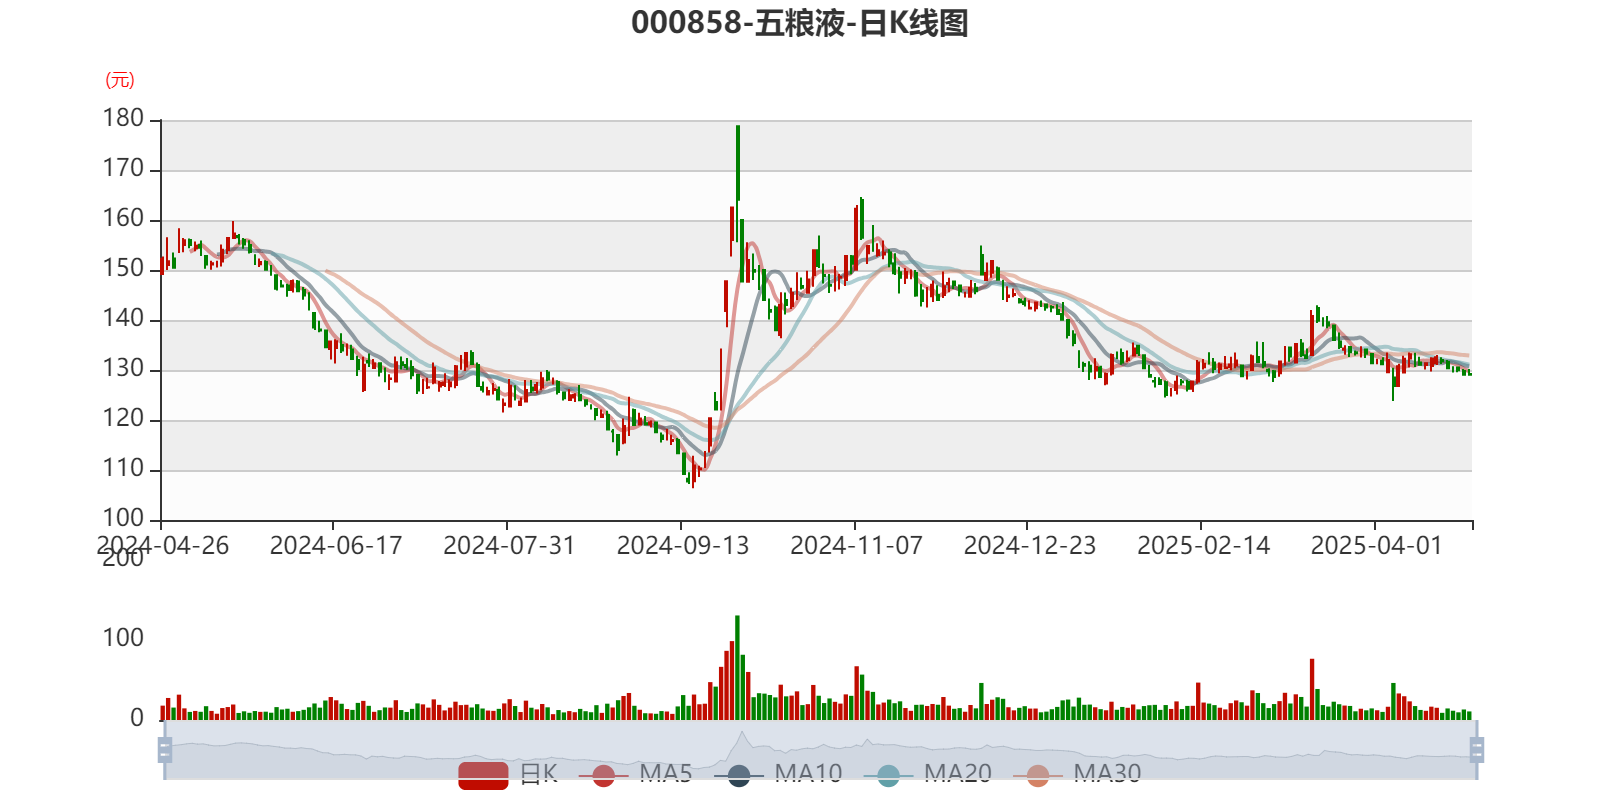Grab the right handle of the zoom slider
1600x800 pixels.
click(x=1476, y=749)
